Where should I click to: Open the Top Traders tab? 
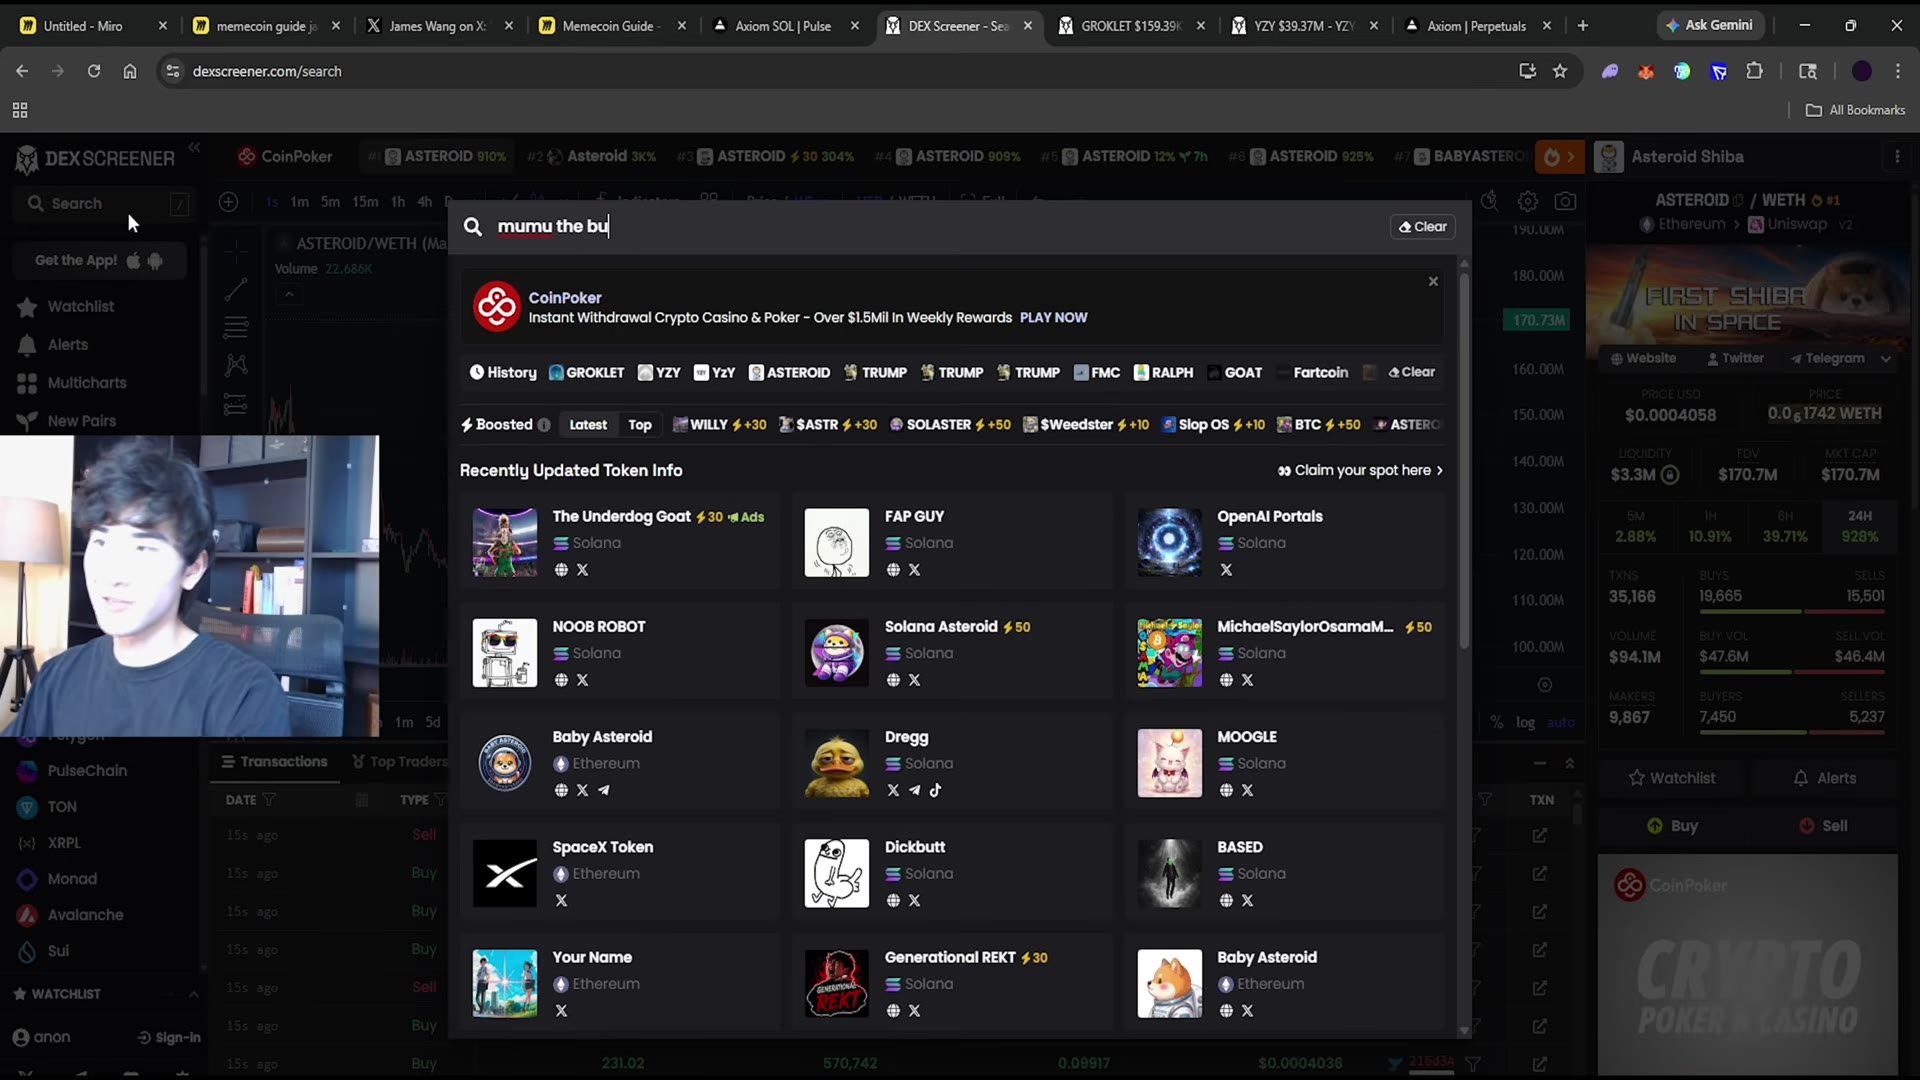click(x=400, y=762)
